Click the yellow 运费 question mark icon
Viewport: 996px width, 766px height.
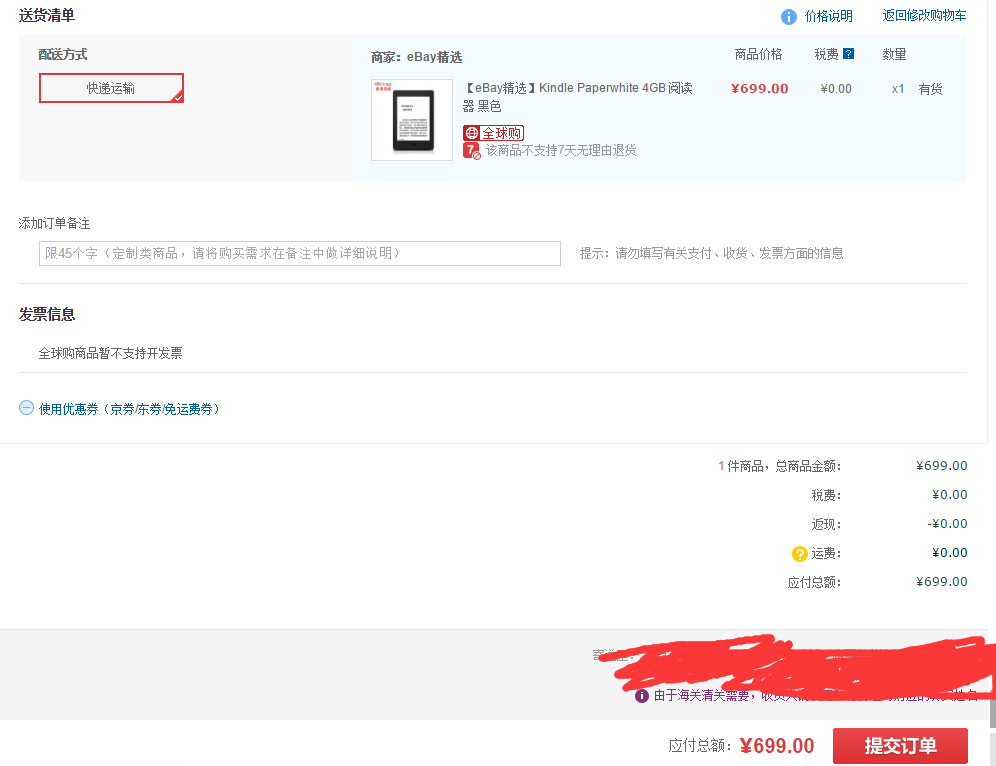coord(800,552)
